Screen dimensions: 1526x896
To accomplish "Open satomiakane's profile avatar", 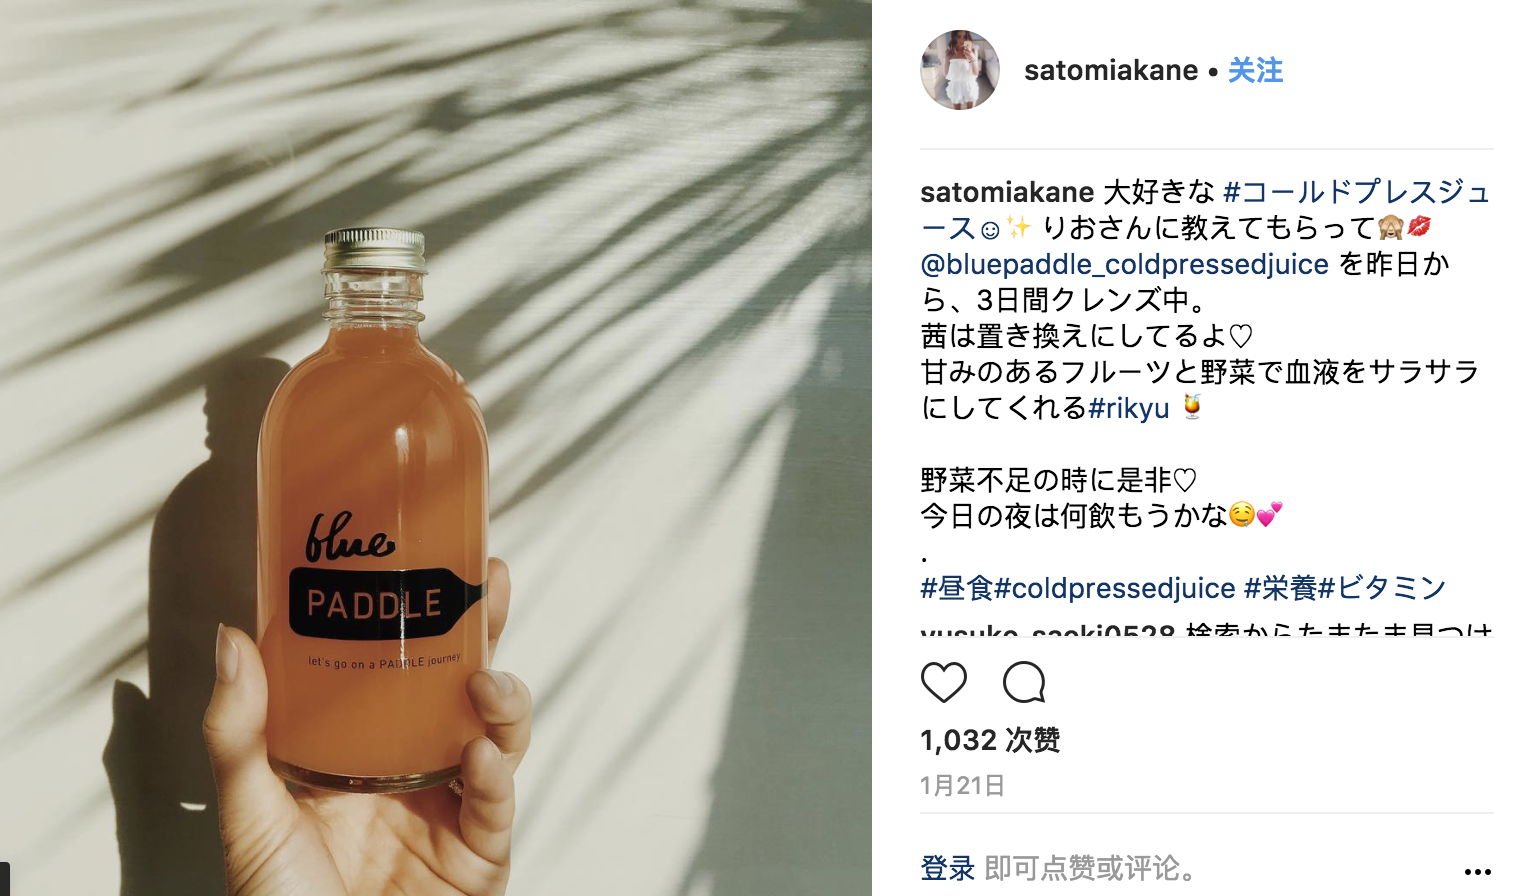I will 960,70.
